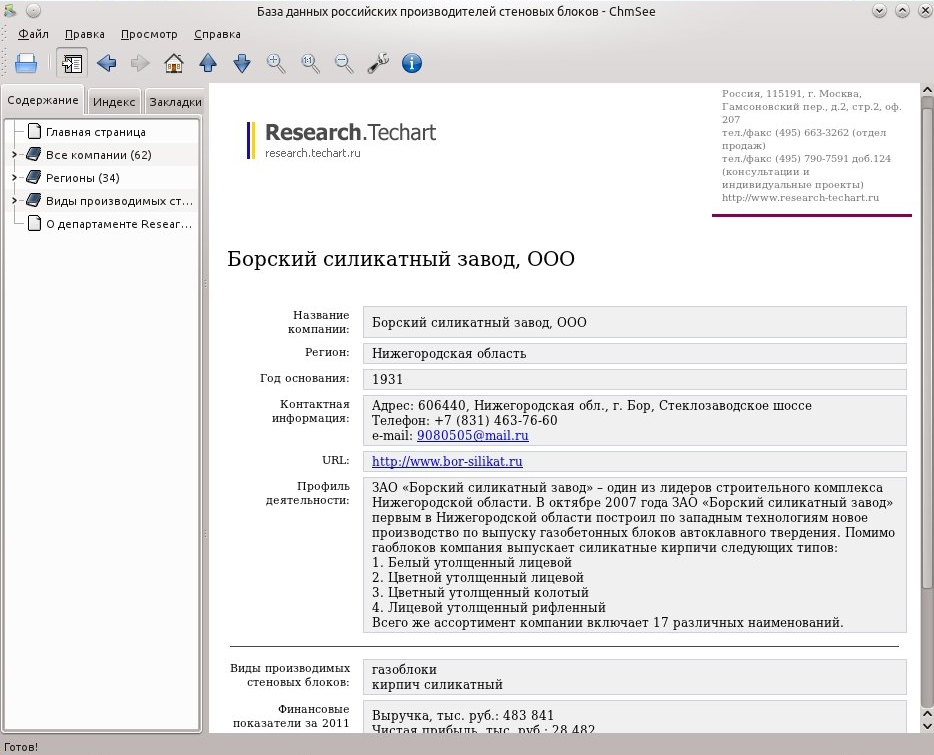
Task: Click the page icon beside О департаменте
Action: [x=35, y=224]
